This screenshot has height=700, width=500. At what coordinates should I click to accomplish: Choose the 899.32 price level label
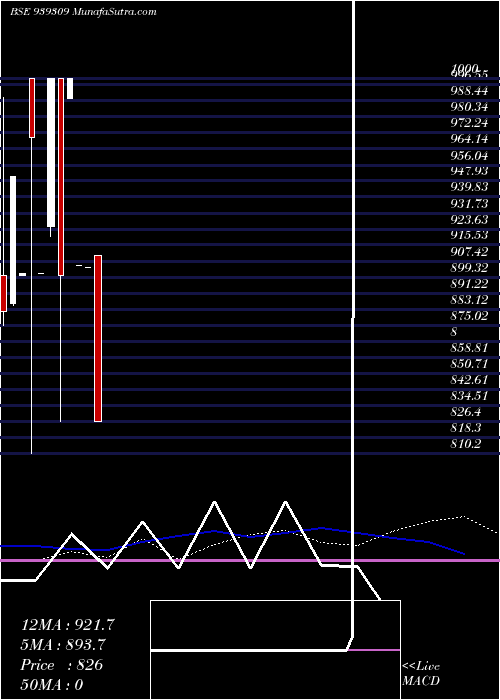469,268
